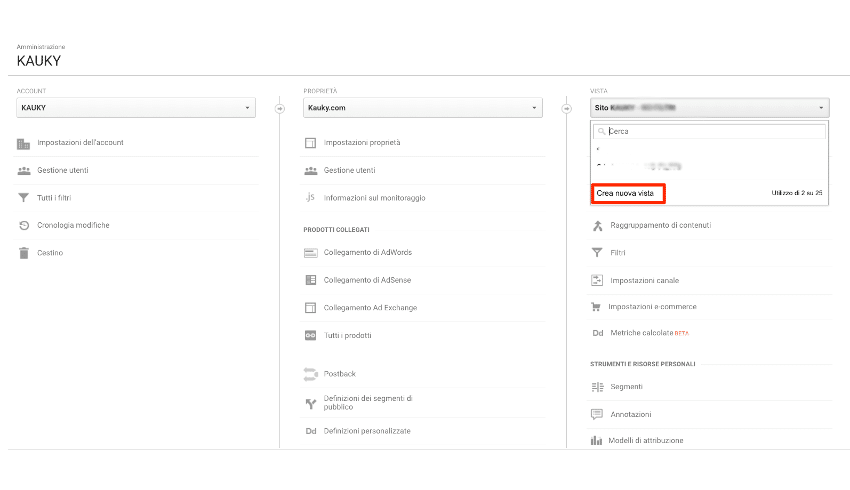The height and width of the screenshot is (490, 850).
Task: Open the Cestino link
Action: coord(50,253)
